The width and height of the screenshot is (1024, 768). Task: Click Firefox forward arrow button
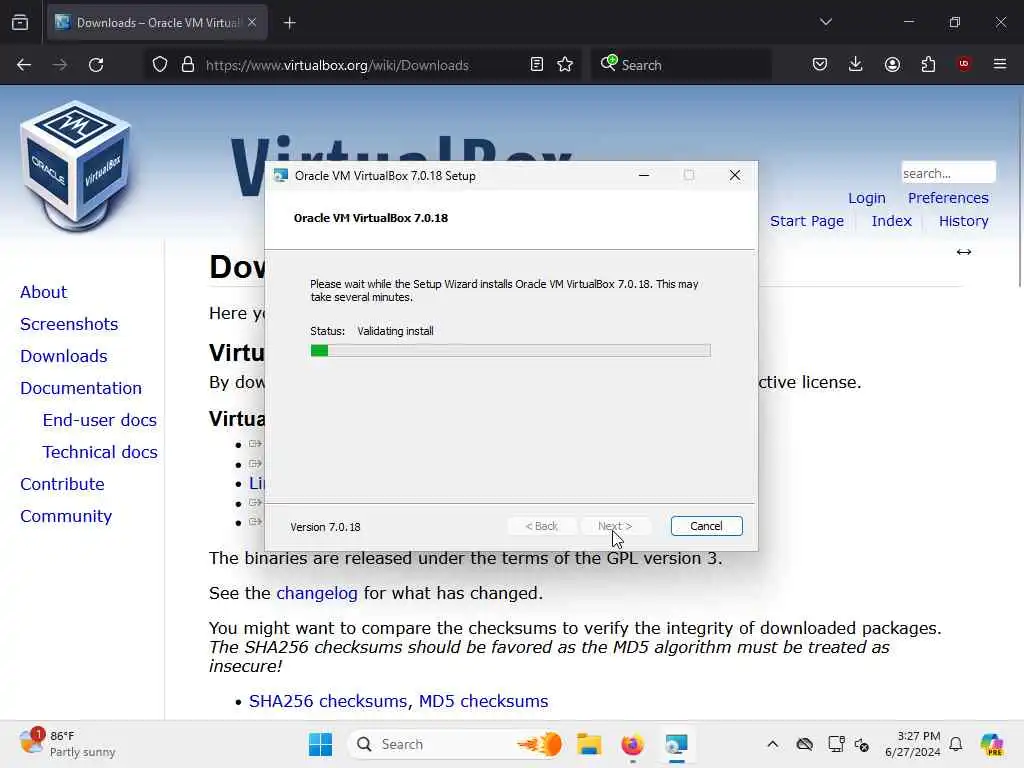click(59, 65)
